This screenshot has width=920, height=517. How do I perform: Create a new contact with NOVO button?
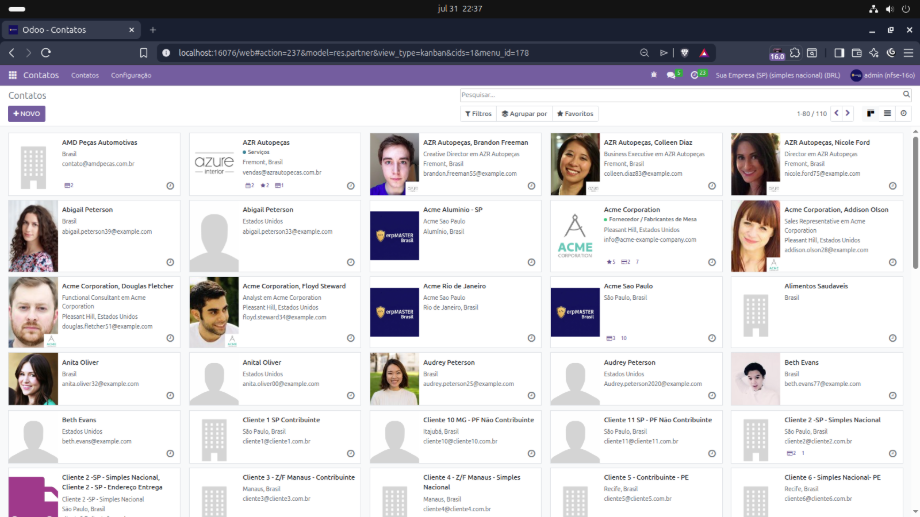tap(26, 114)
